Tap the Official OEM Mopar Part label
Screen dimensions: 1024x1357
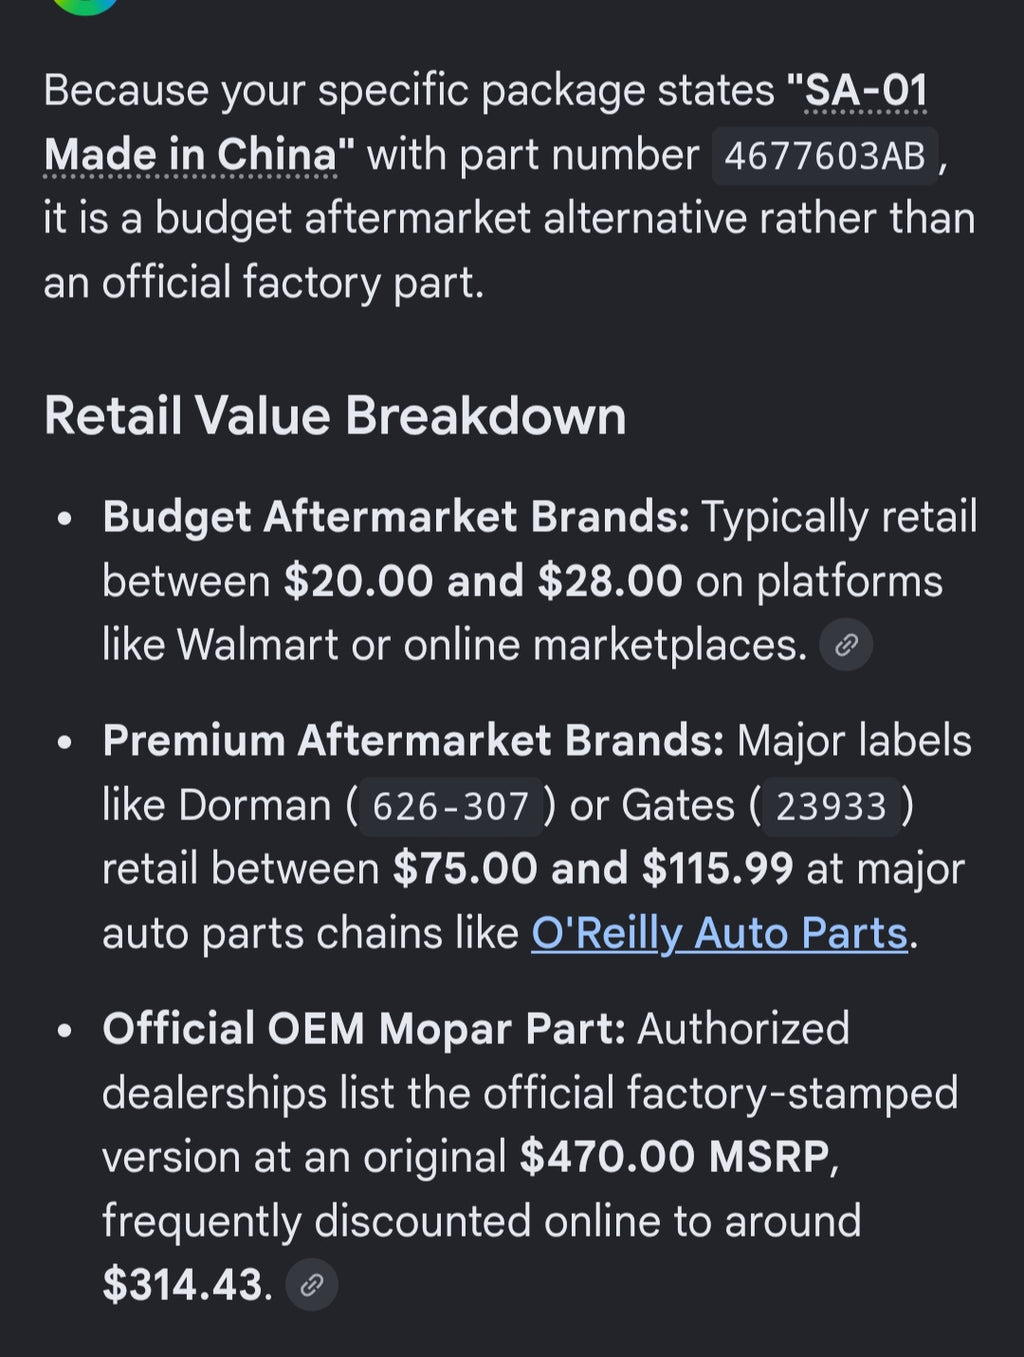click(364, 1029)
